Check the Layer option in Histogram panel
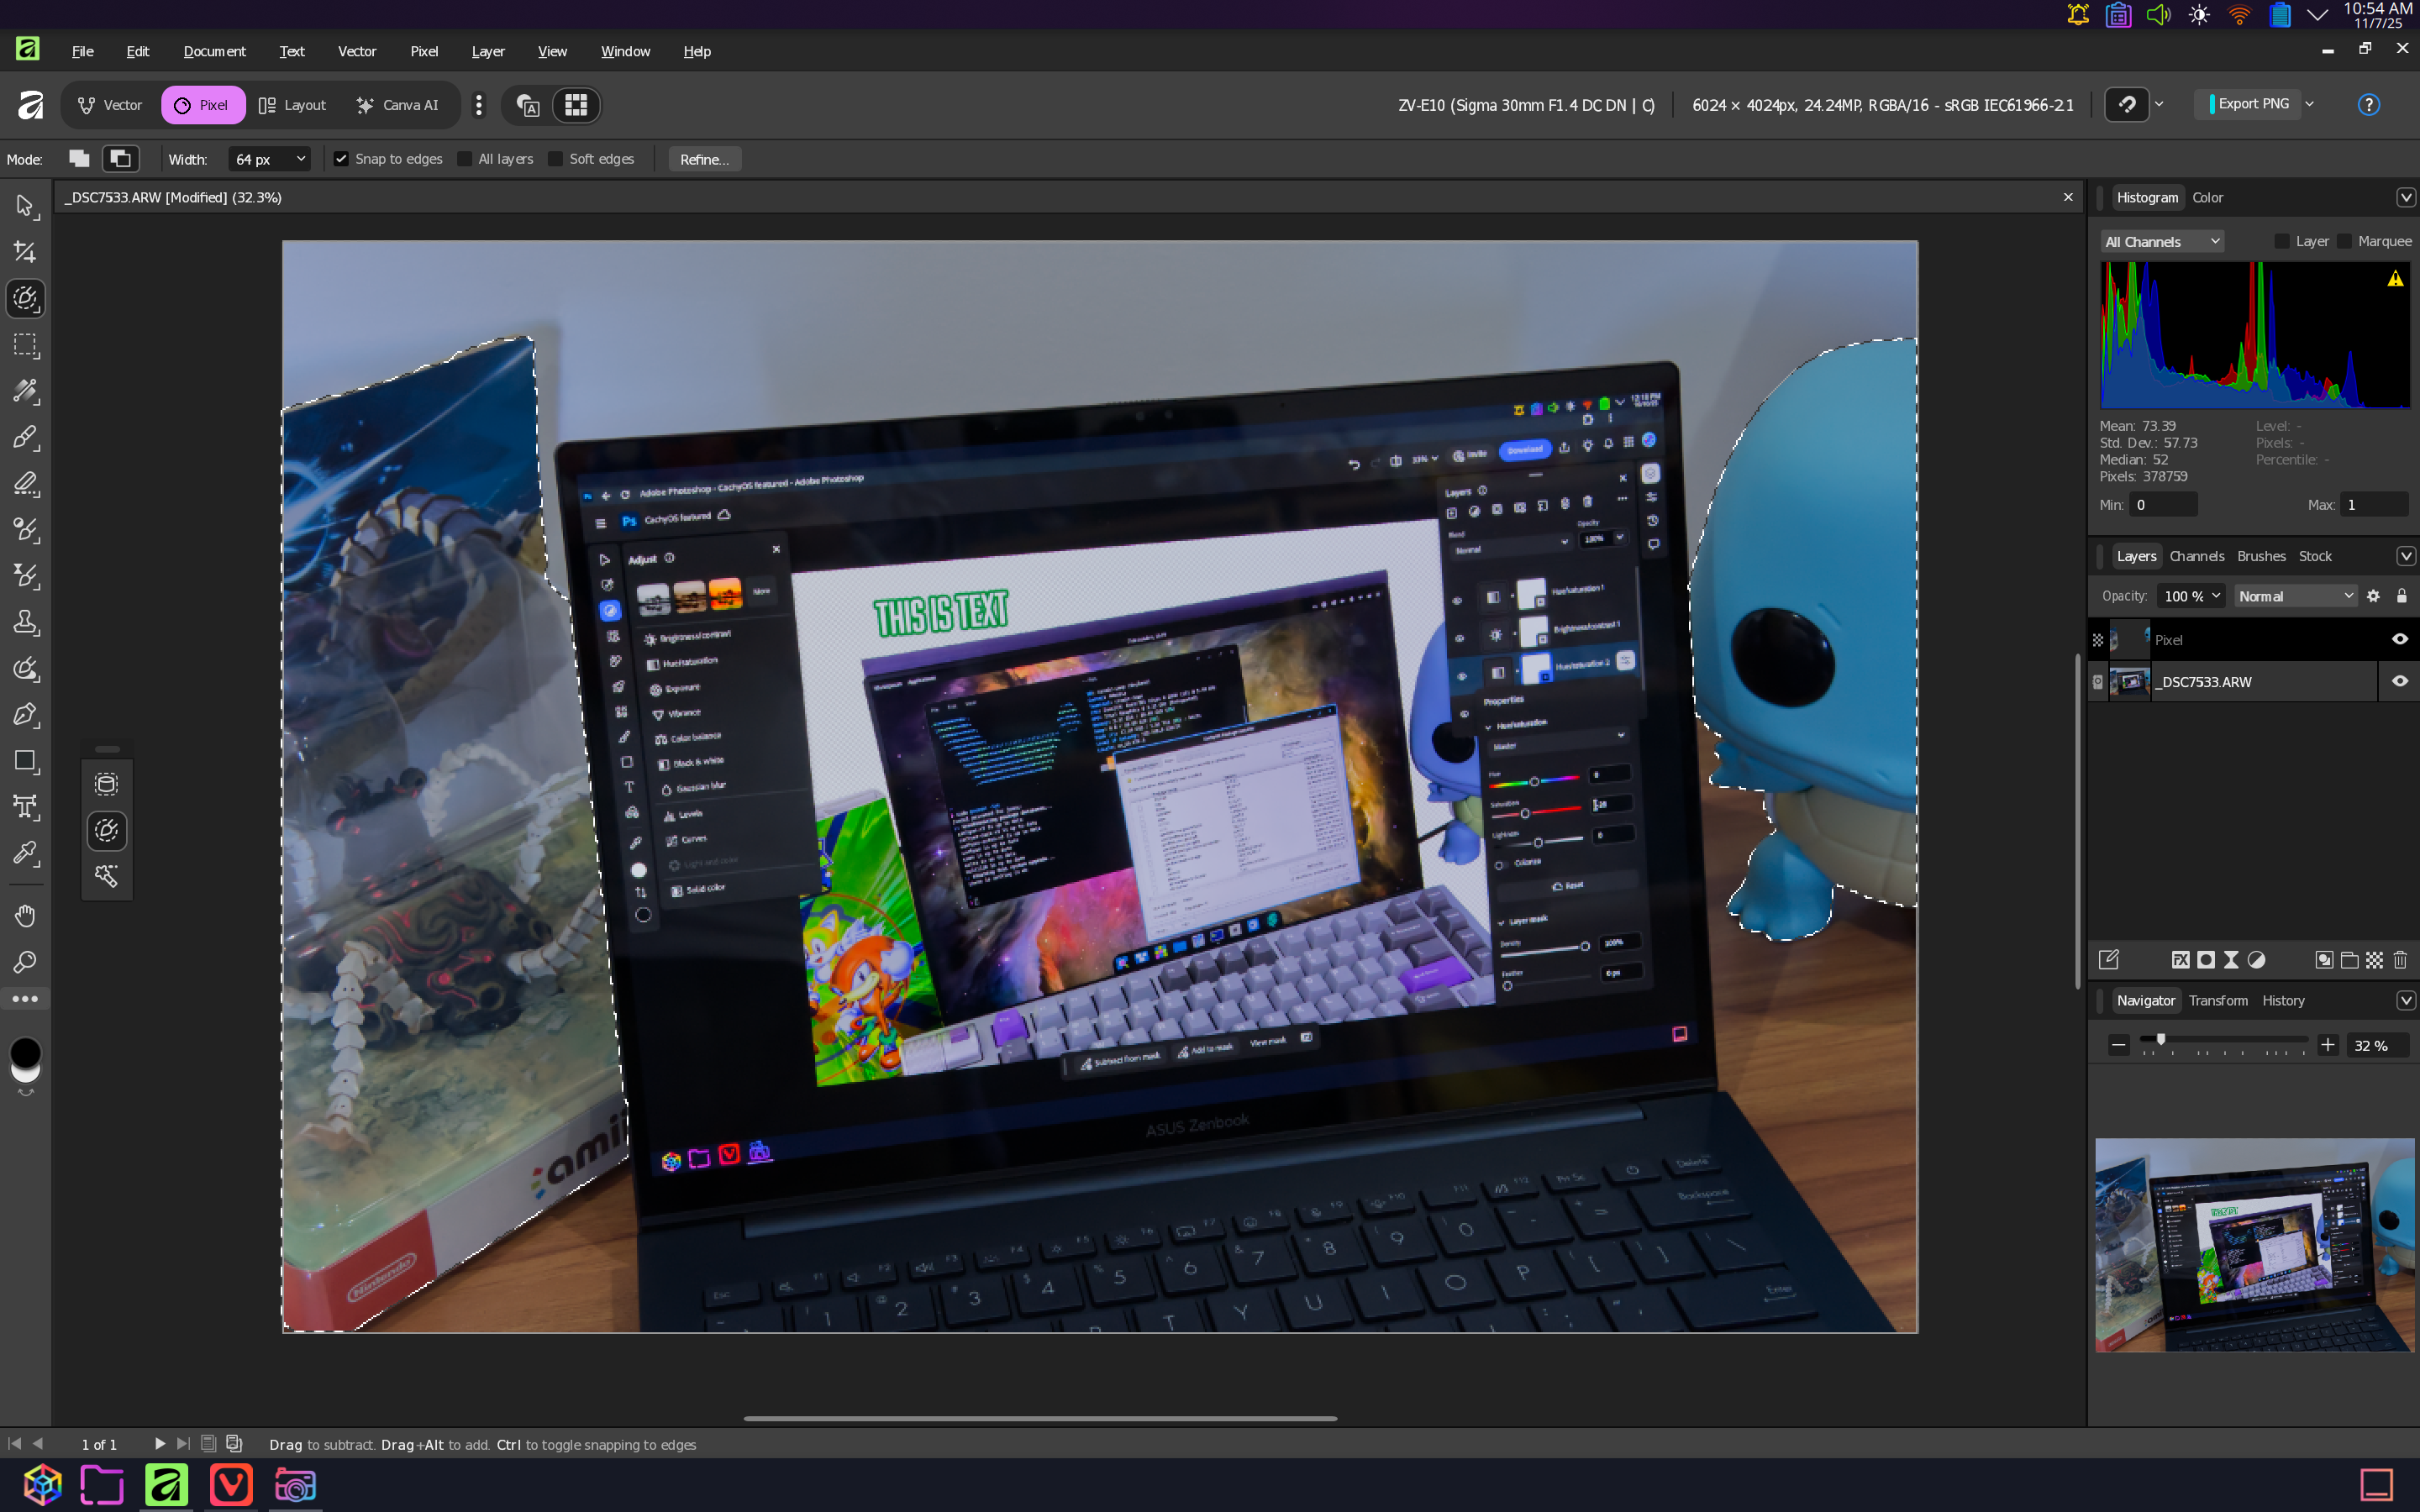 click(2282, 241)
